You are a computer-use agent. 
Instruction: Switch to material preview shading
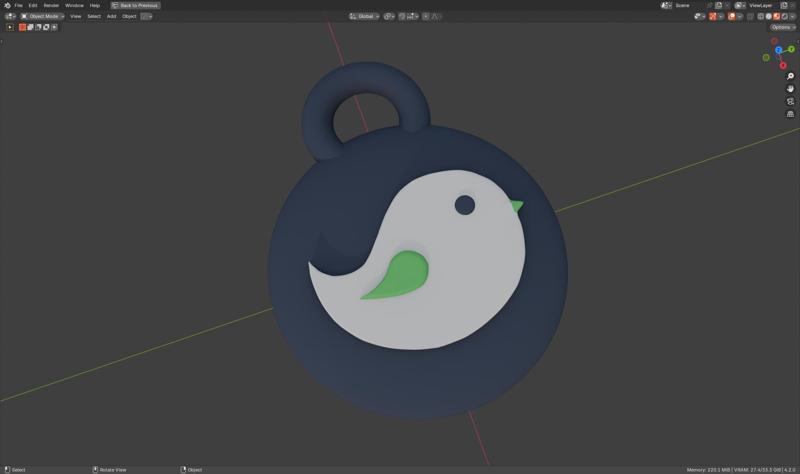(x=777, y=16)
